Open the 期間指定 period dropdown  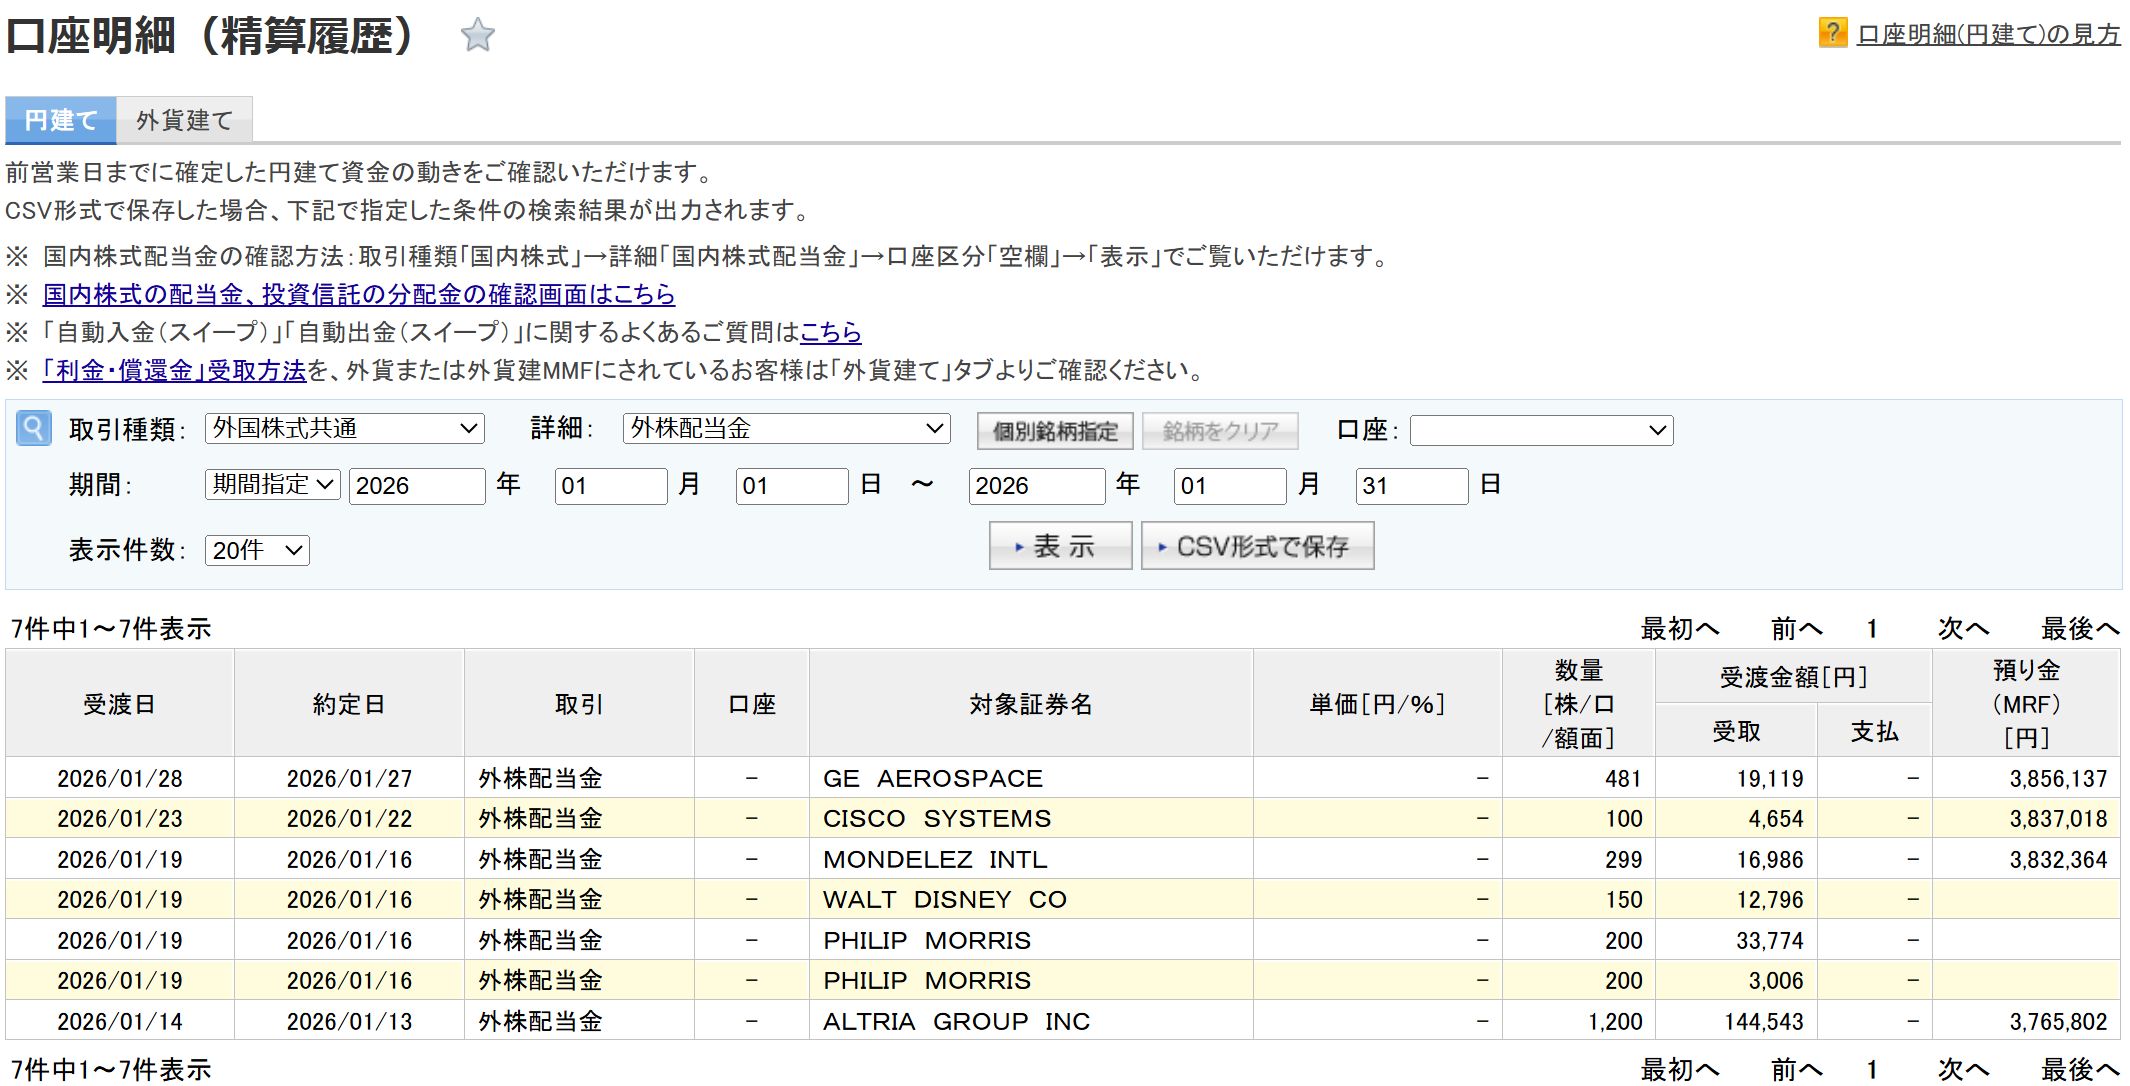click(x=272, y=485)
